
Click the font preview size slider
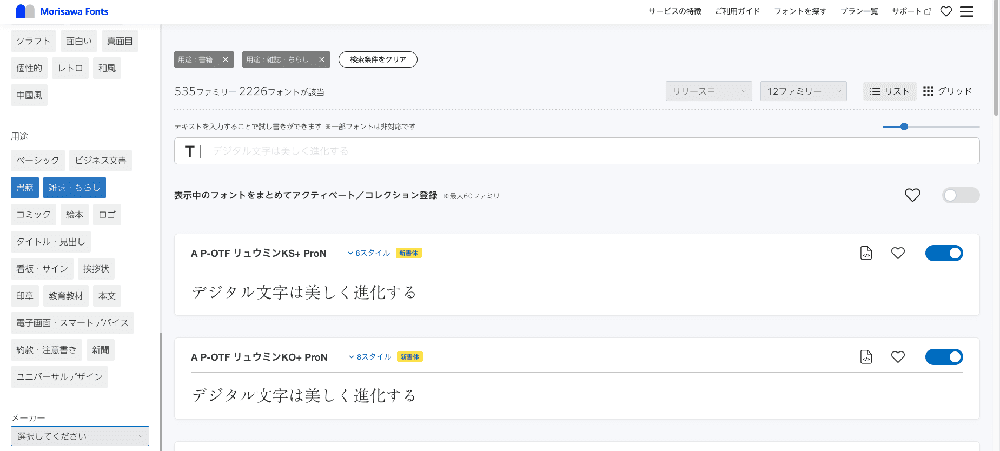[x=930, y=127]
